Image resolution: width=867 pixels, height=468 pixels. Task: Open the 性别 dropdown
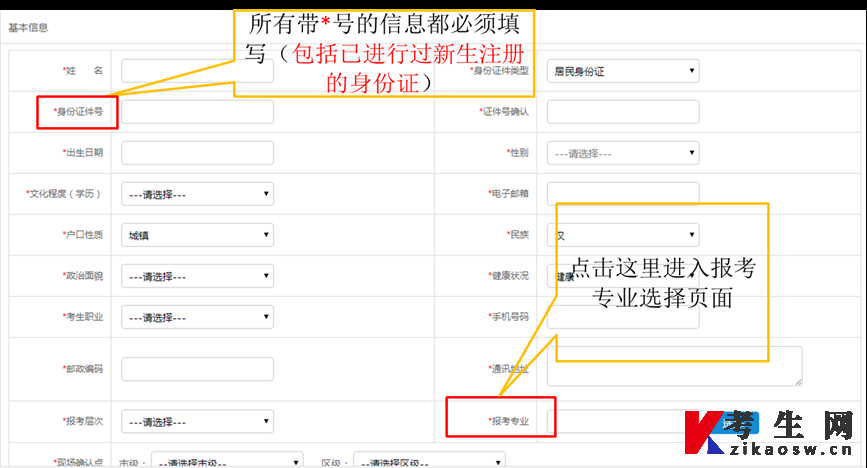pos(623,153)
